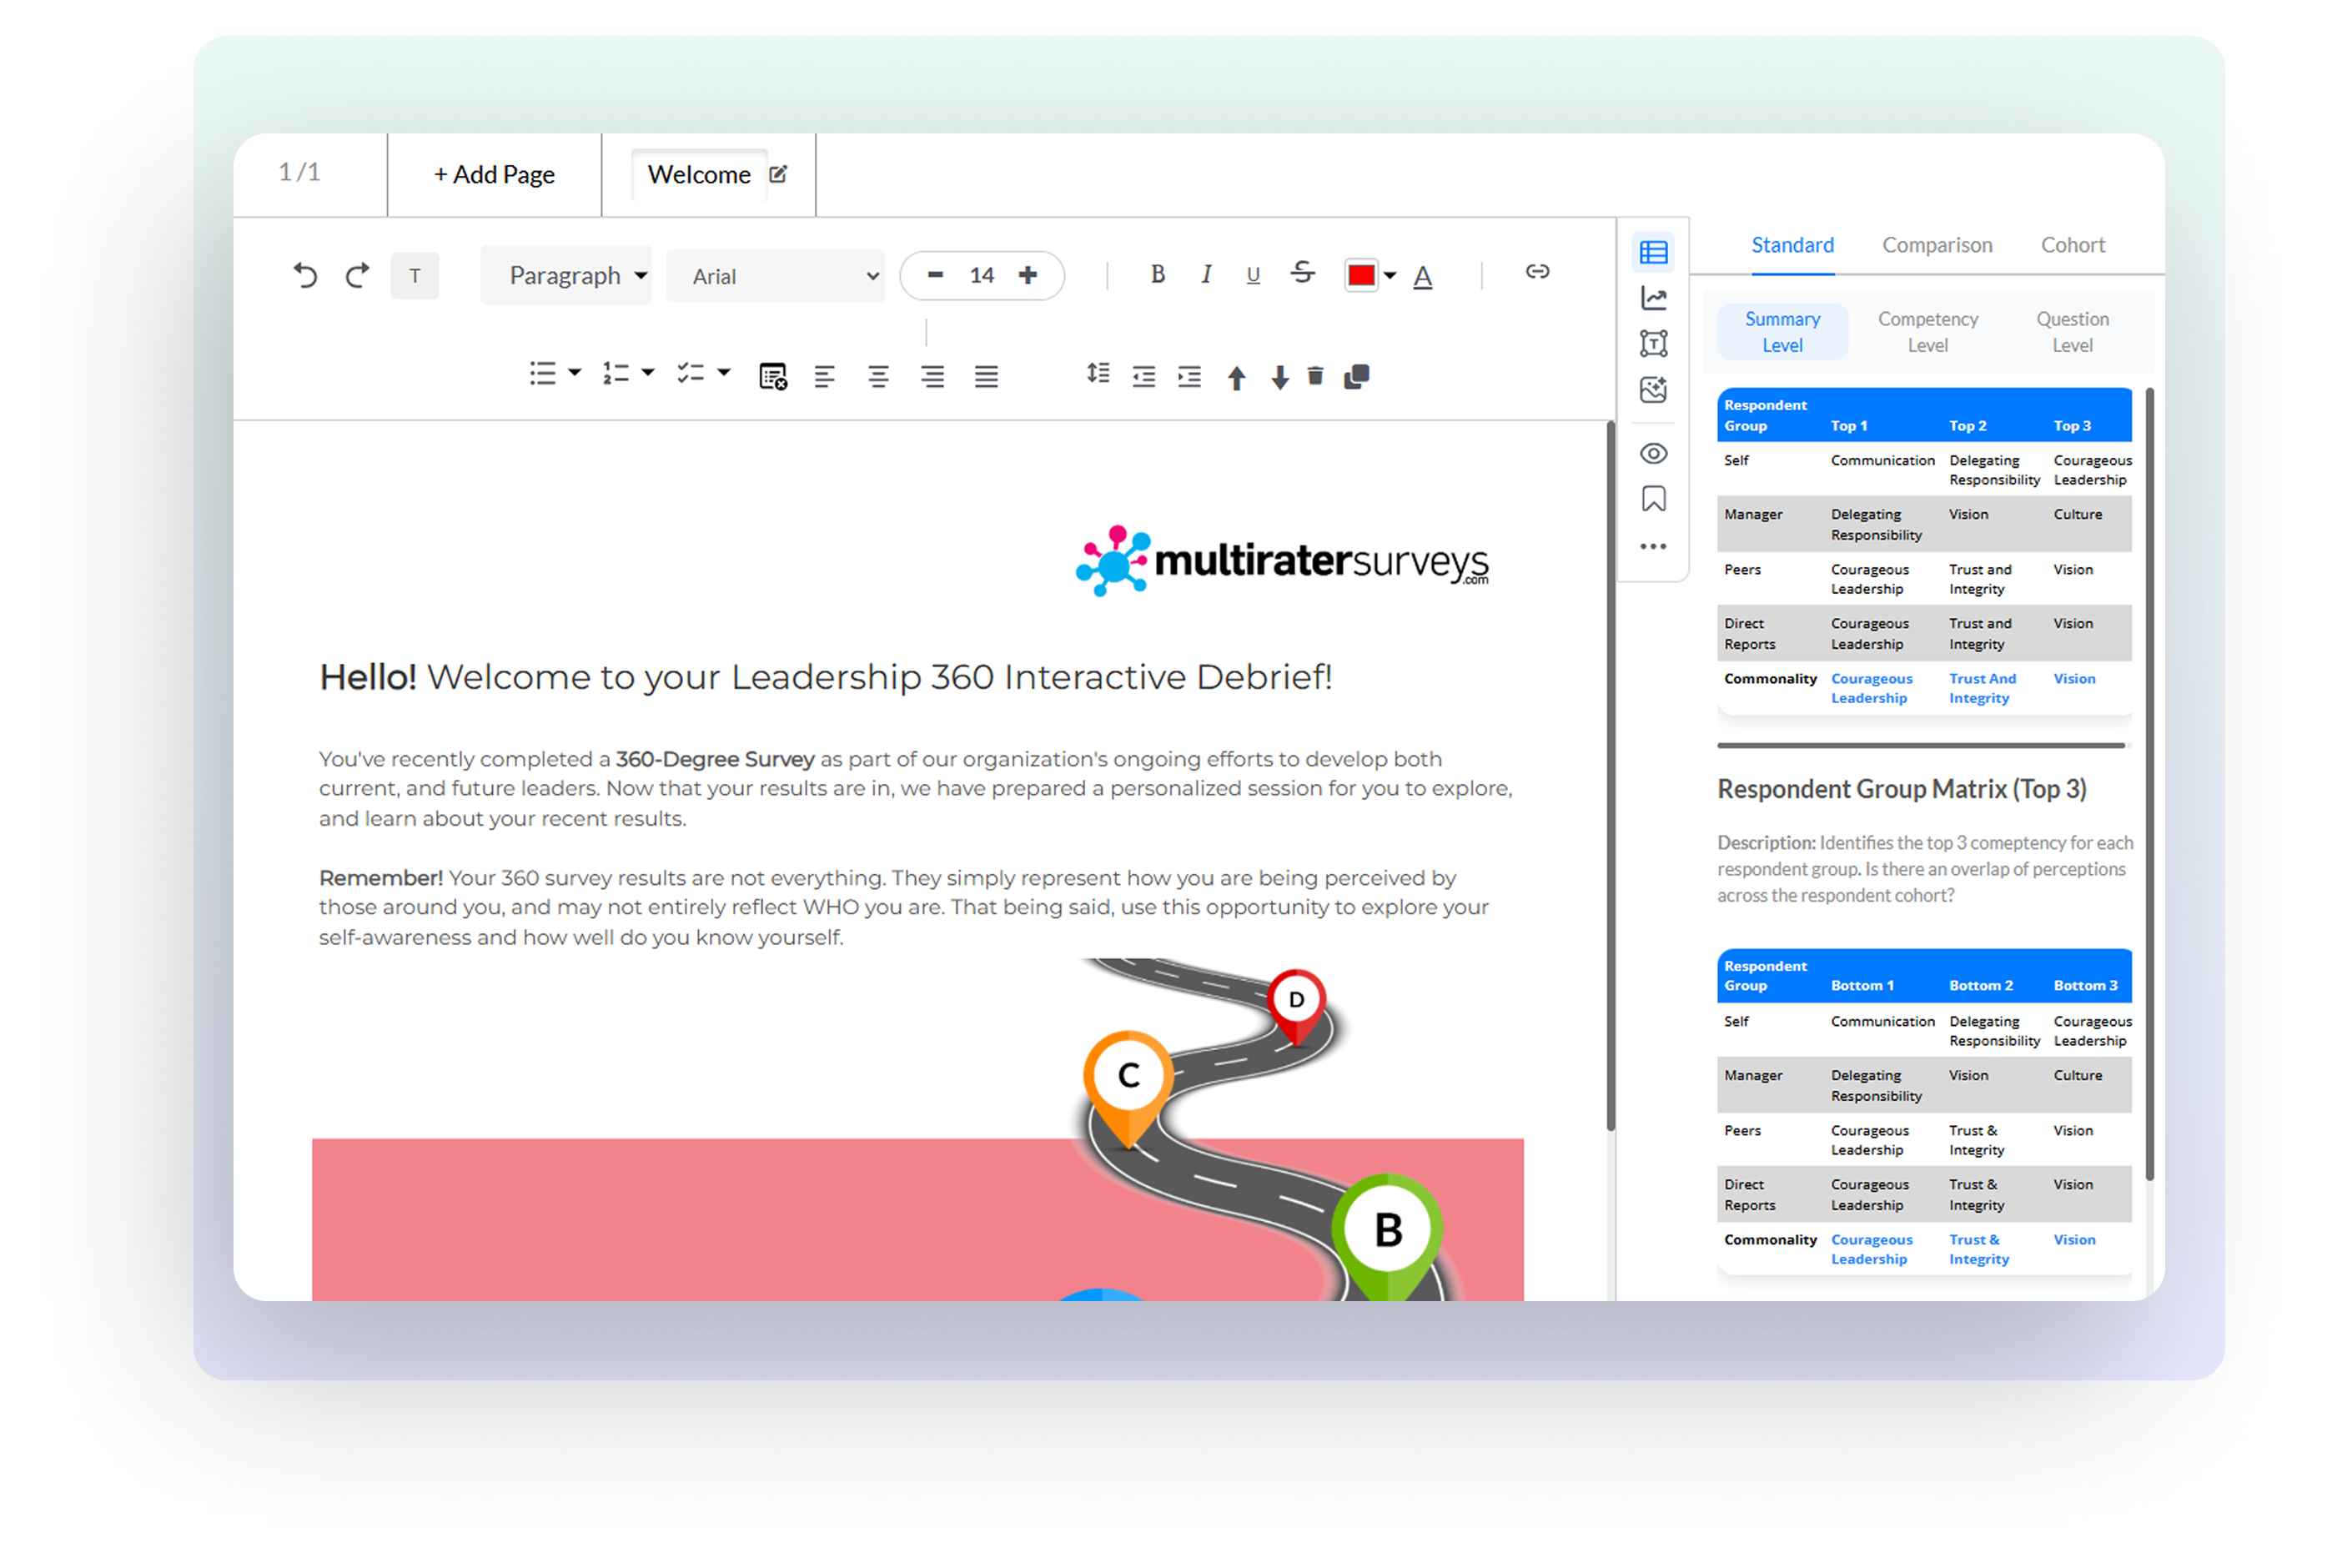Click the undo arrow icon
The width and height of the screenshot is (2332, 1568).
[x=305, y=275]
